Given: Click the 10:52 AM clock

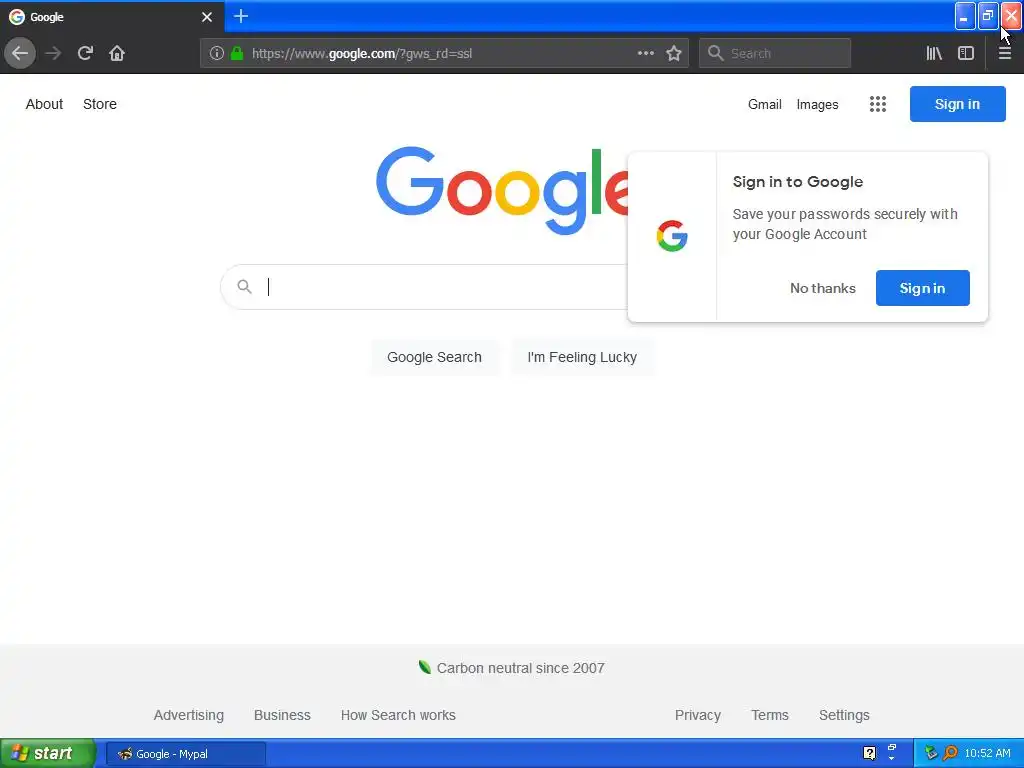Looking at the screenshot, I should pyautogui.click(x=987, y=753).
